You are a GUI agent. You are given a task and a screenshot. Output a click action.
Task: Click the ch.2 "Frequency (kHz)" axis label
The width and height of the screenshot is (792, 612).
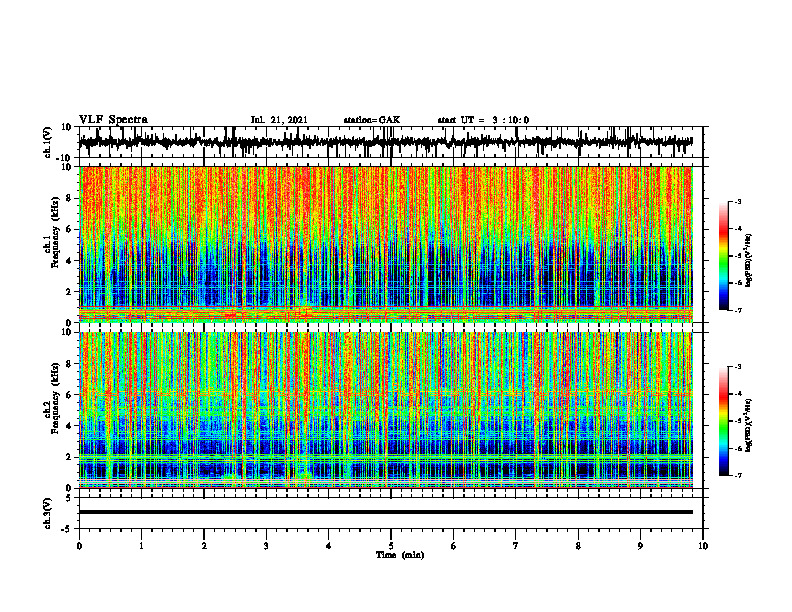coord(56,398)
